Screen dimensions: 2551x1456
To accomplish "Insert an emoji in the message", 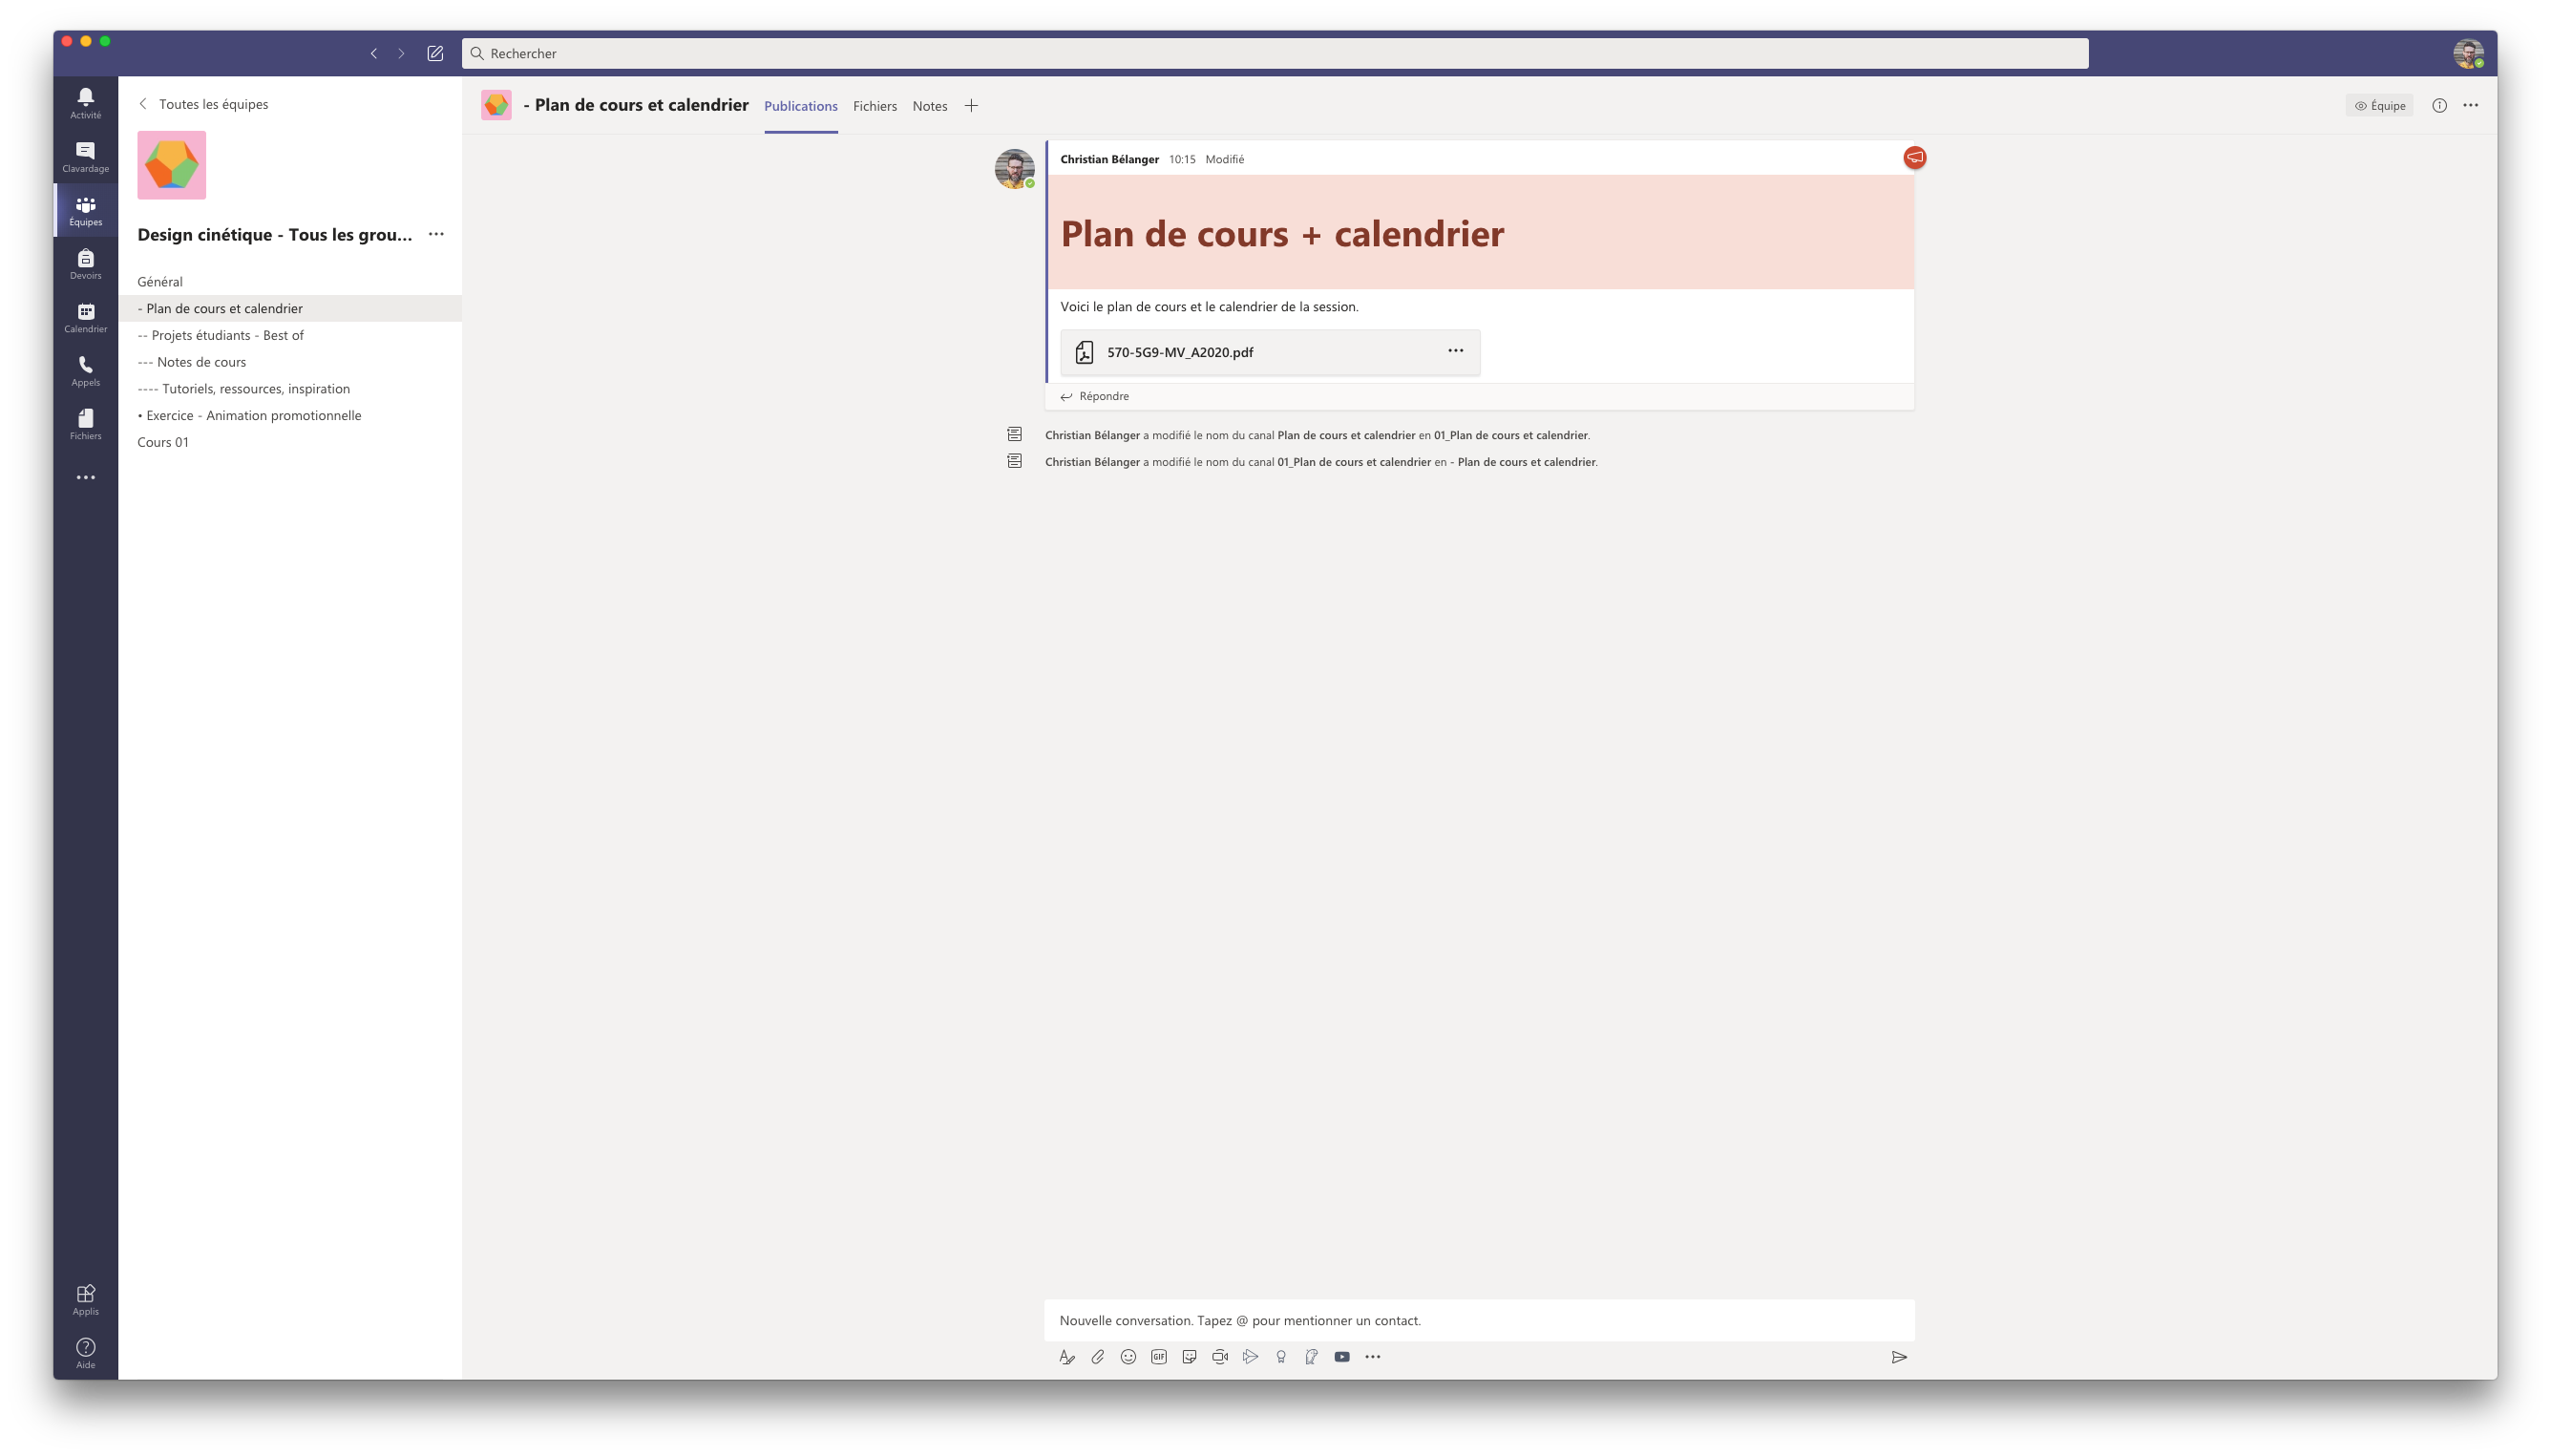I will [x=1128, y=1357].
